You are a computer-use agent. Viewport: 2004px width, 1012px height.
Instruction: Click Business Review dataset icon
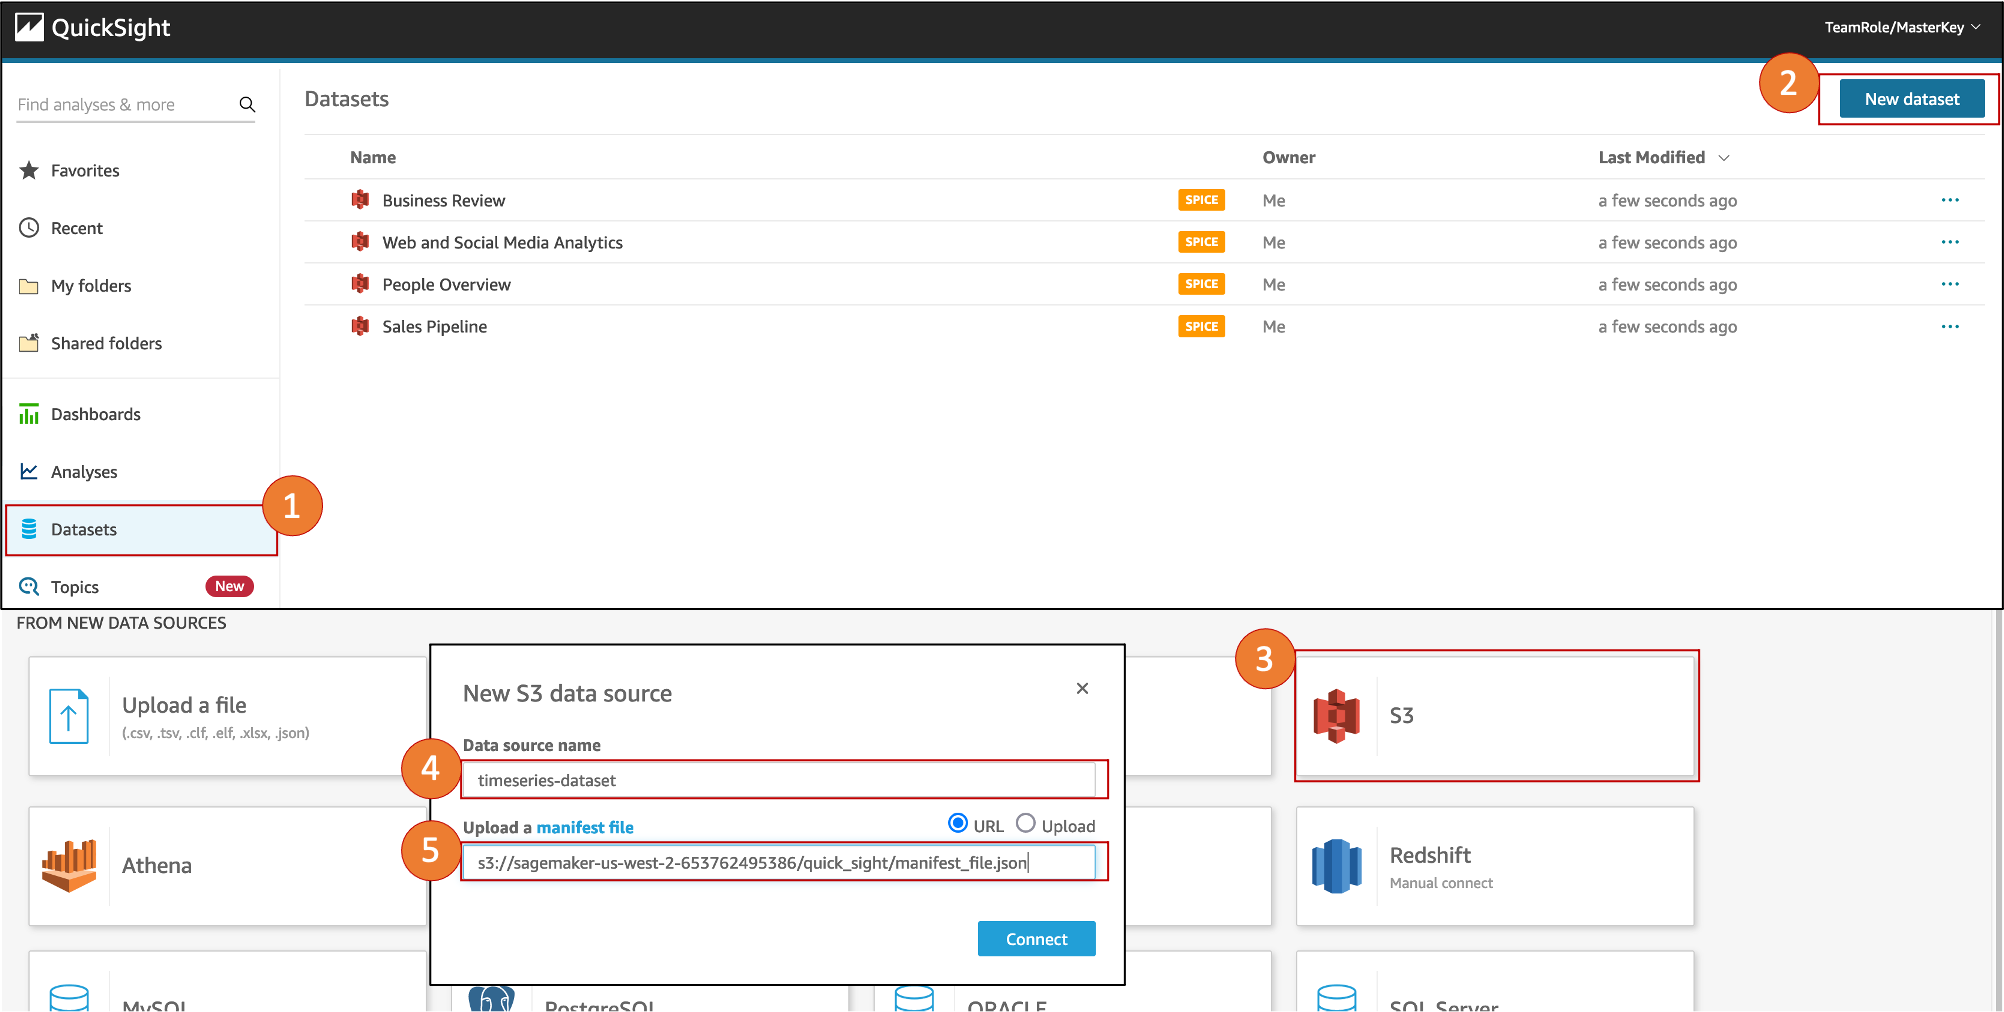click(x=360, y=200)
